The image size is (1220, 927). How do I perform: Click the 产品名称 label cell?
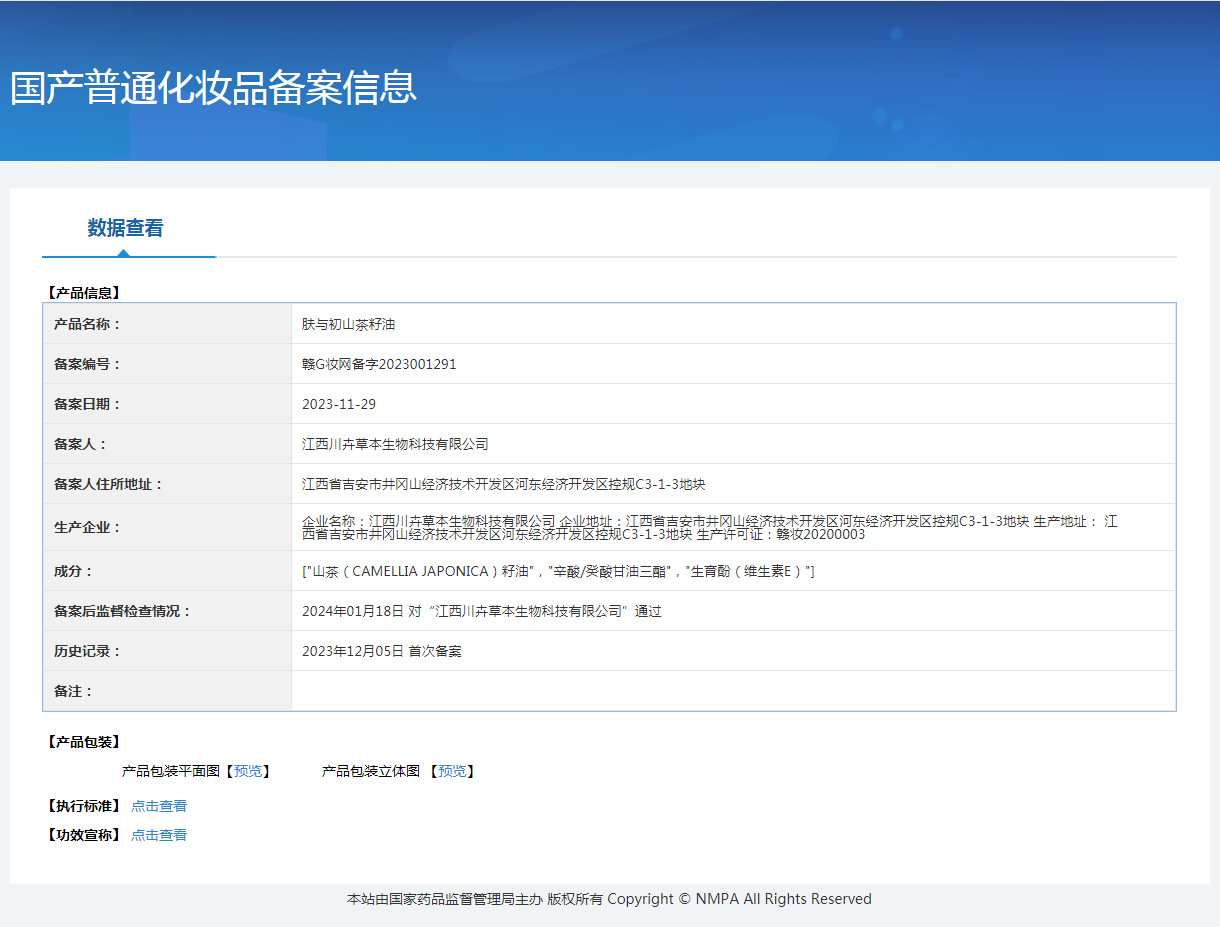click(x=87, y=324)
